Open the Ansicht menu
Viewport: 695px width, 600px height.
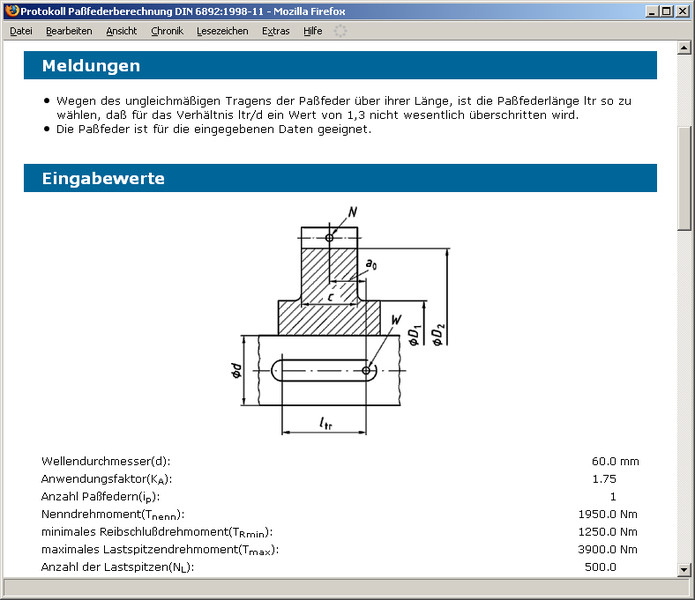click(x=122, y=31)
